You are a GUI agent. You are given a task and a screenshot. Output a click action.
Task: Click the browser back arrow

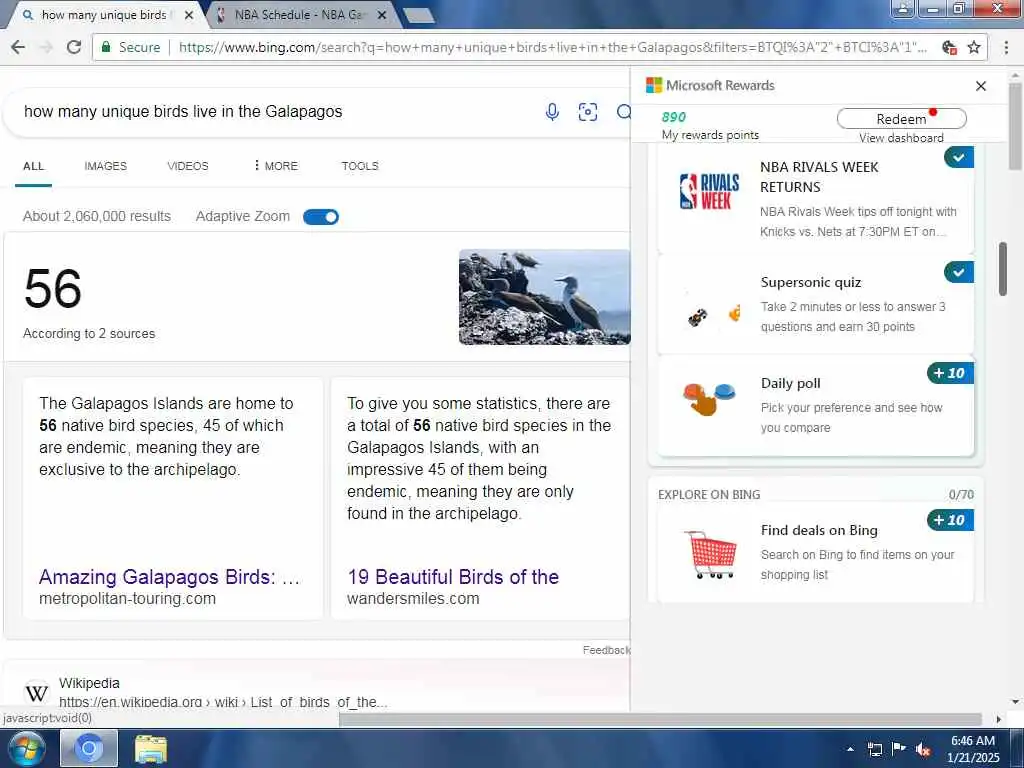pyautogui.click(x=18, y=47)
